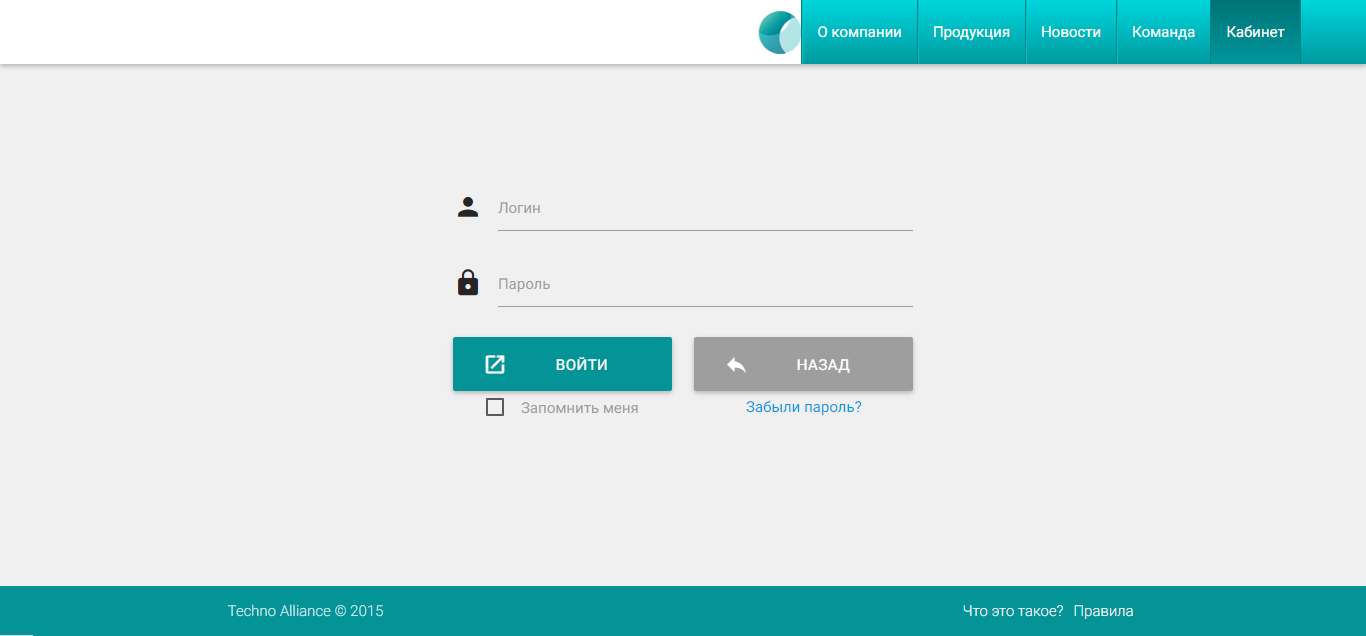Enable the Запомнить меня checkbox

point(495,407)
